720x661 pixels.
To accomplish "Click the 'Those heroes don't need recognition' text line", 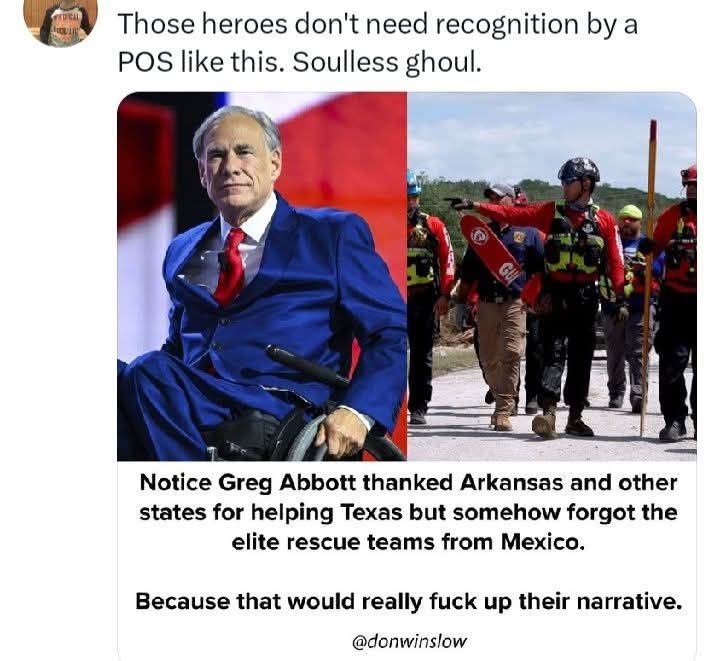I will pyautogui.click(x=377, y=24).
